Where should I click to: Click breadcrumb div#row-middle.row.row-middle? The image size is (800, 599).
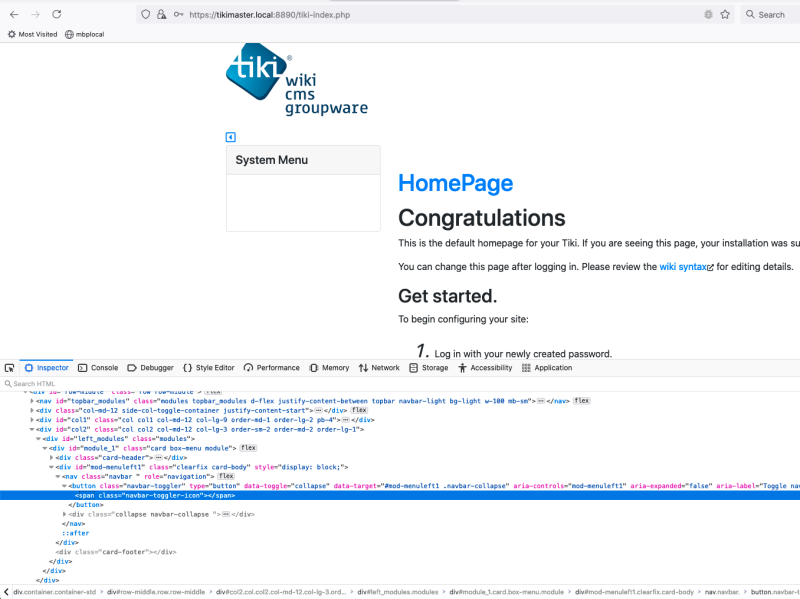[x=156, y=592]
